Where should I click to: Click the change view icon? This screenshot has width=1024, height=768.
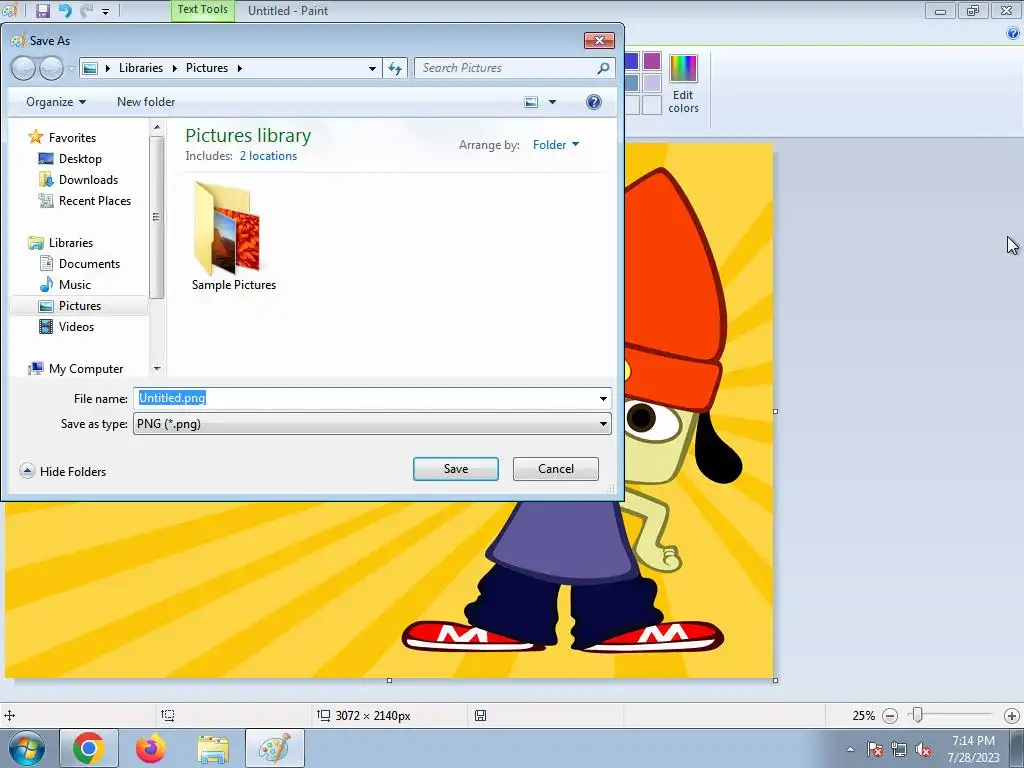pos(532,102)
